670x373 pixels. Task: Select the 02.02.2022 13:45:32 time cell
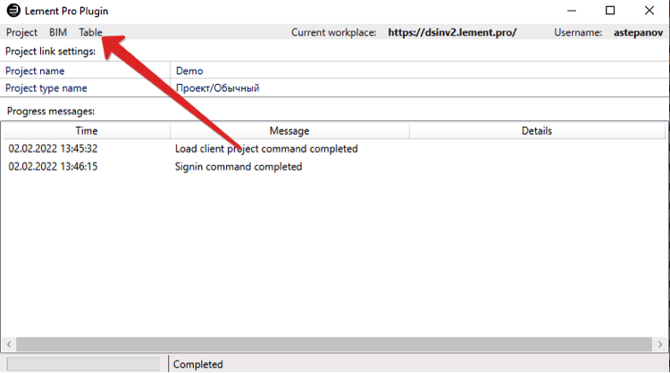pos(53,149)
